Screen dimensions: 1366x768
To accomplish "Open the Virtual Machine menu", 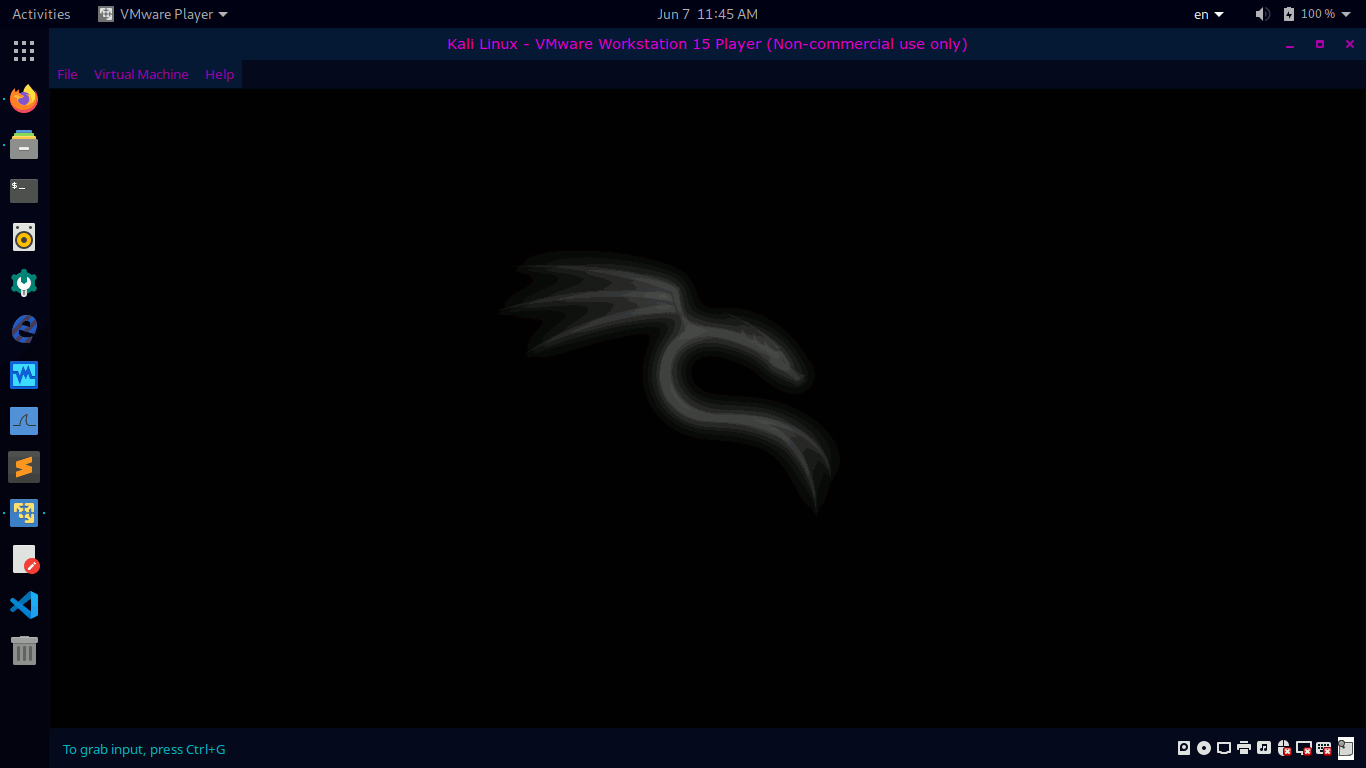I will pos(140,74).
